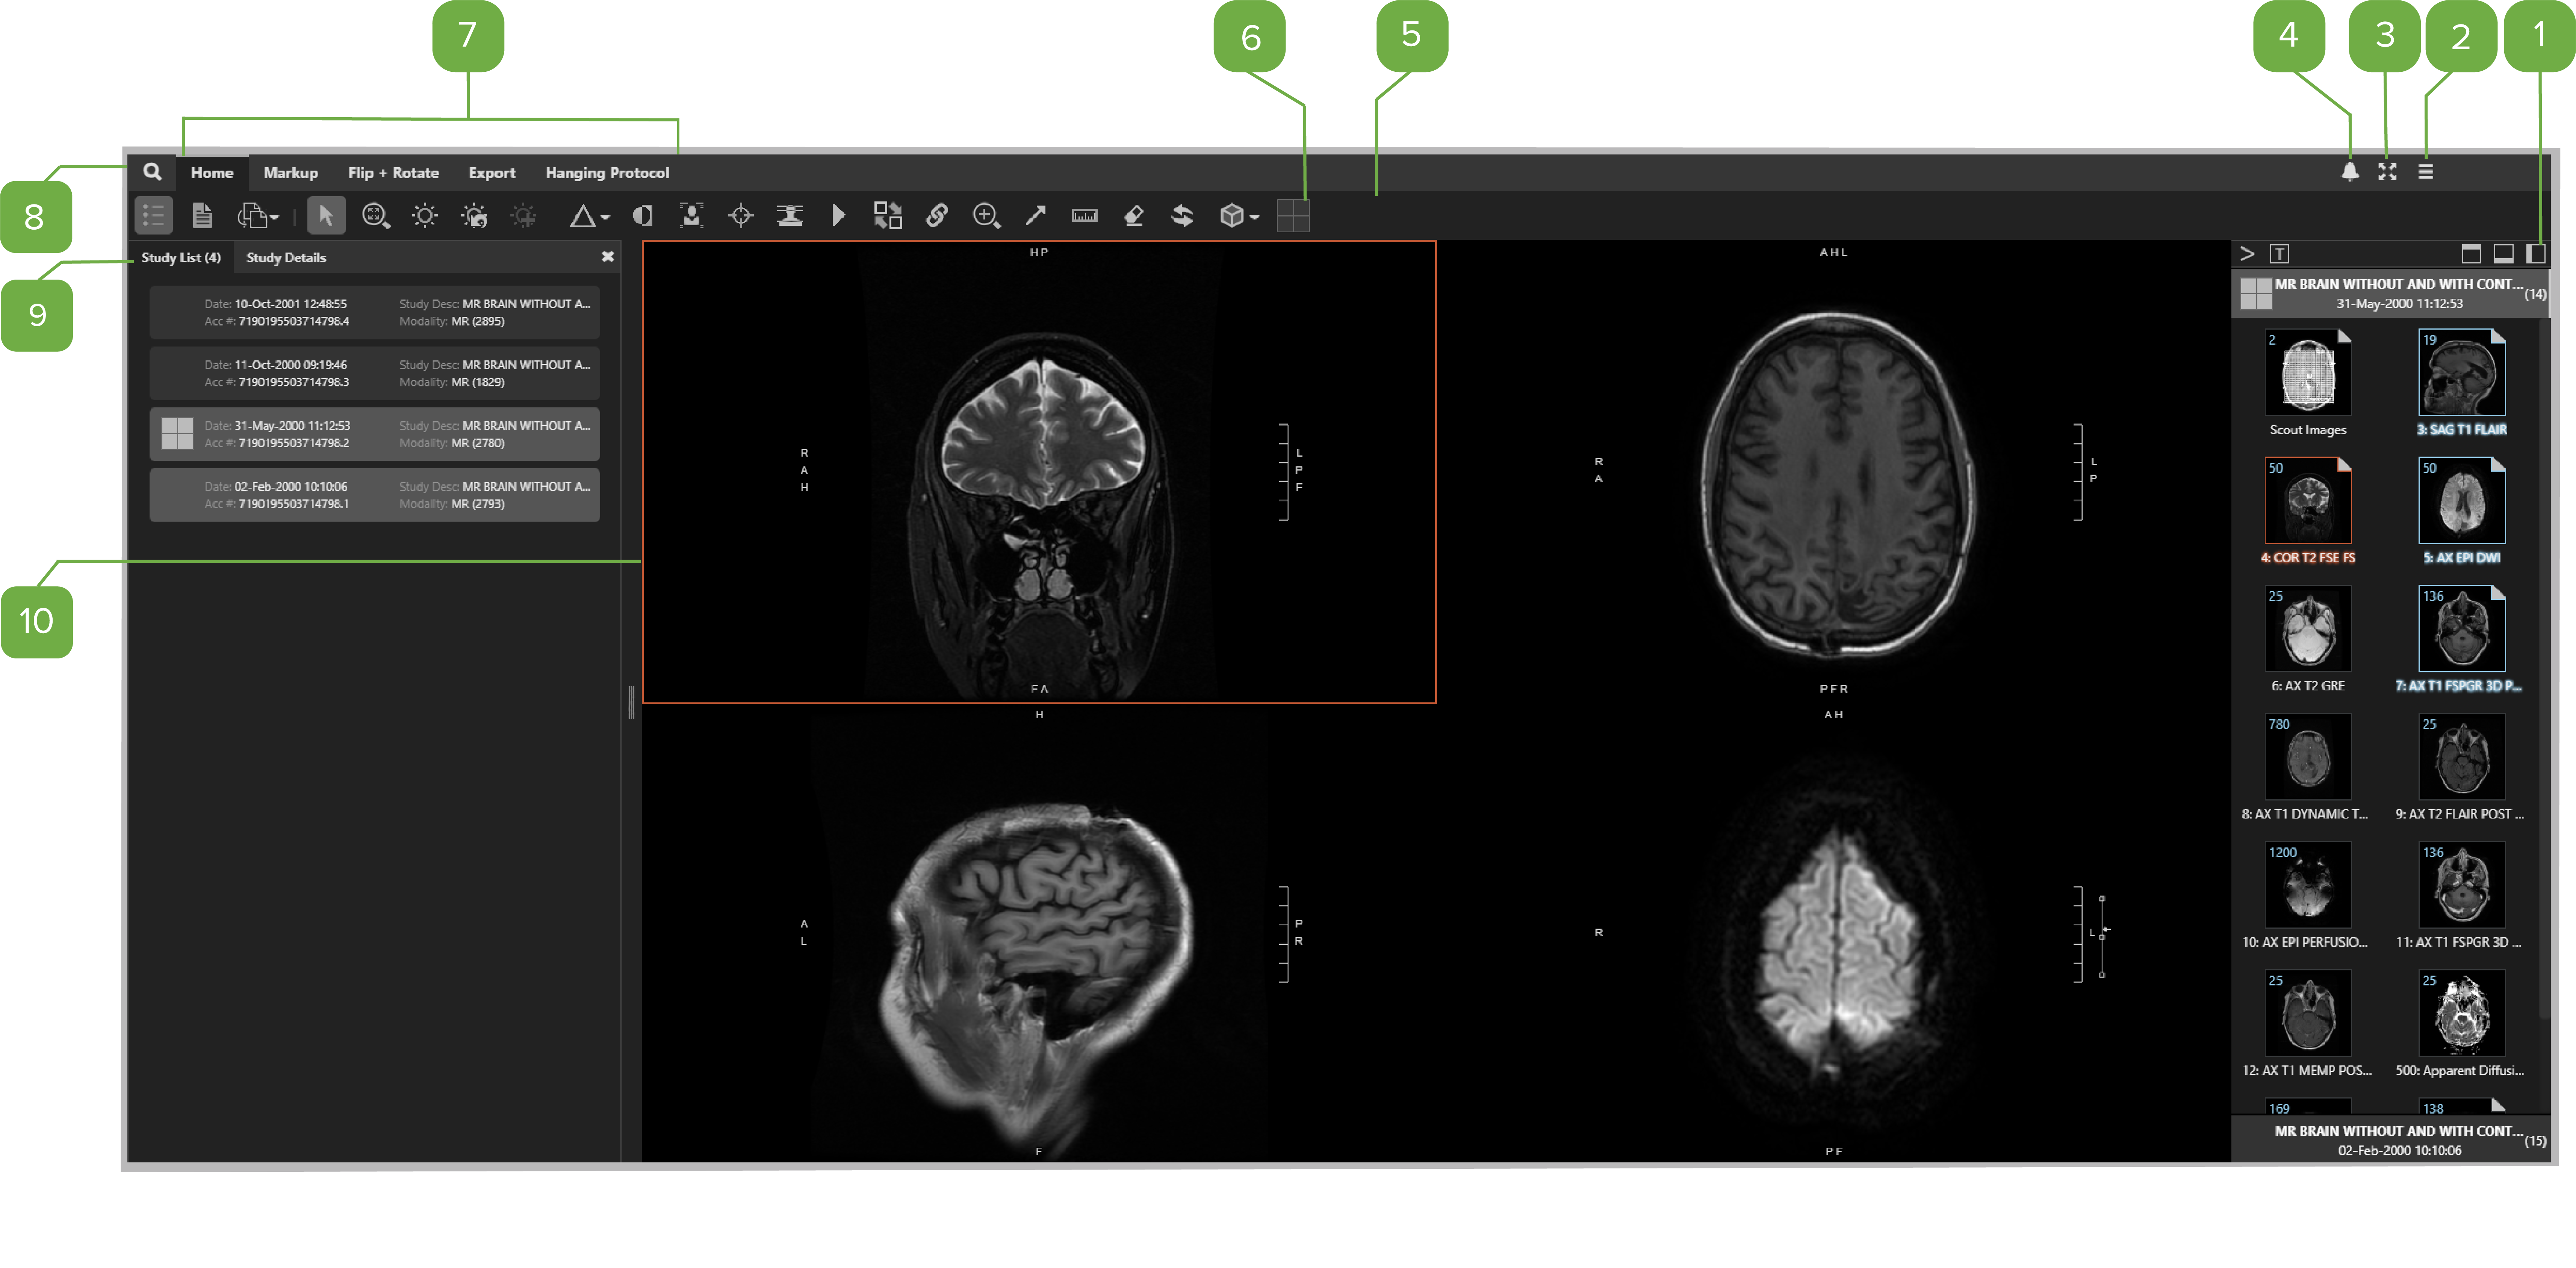Viewport: 2576px width, 1268px height.
Task: Open the annotation triangle dropdown
Action: [589, 215]
